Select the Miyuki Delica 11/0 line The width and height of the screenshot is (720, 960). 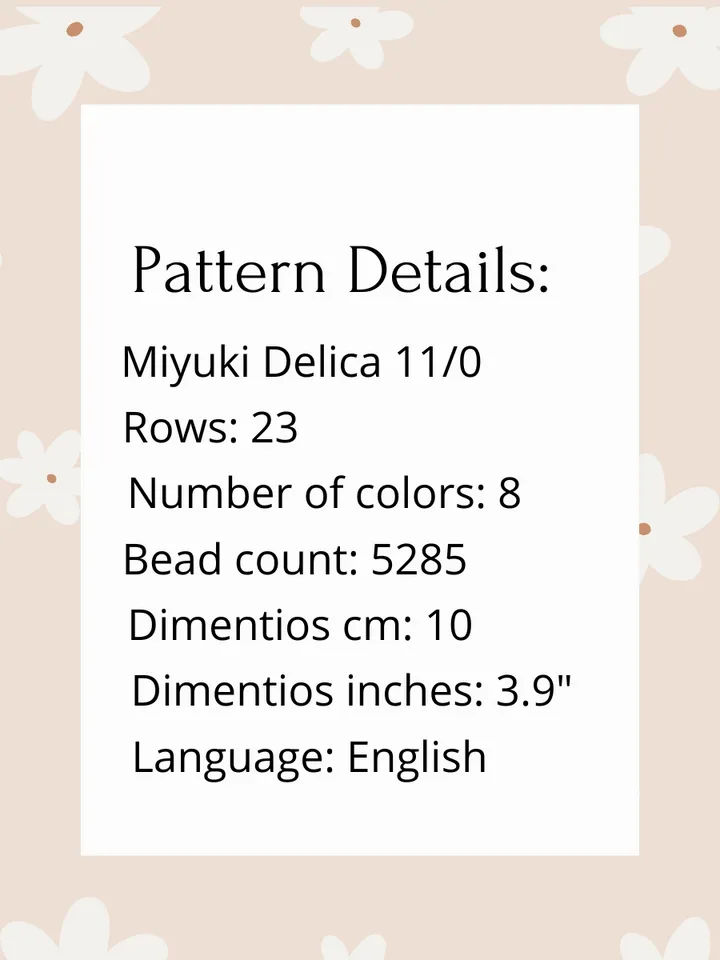302,363
